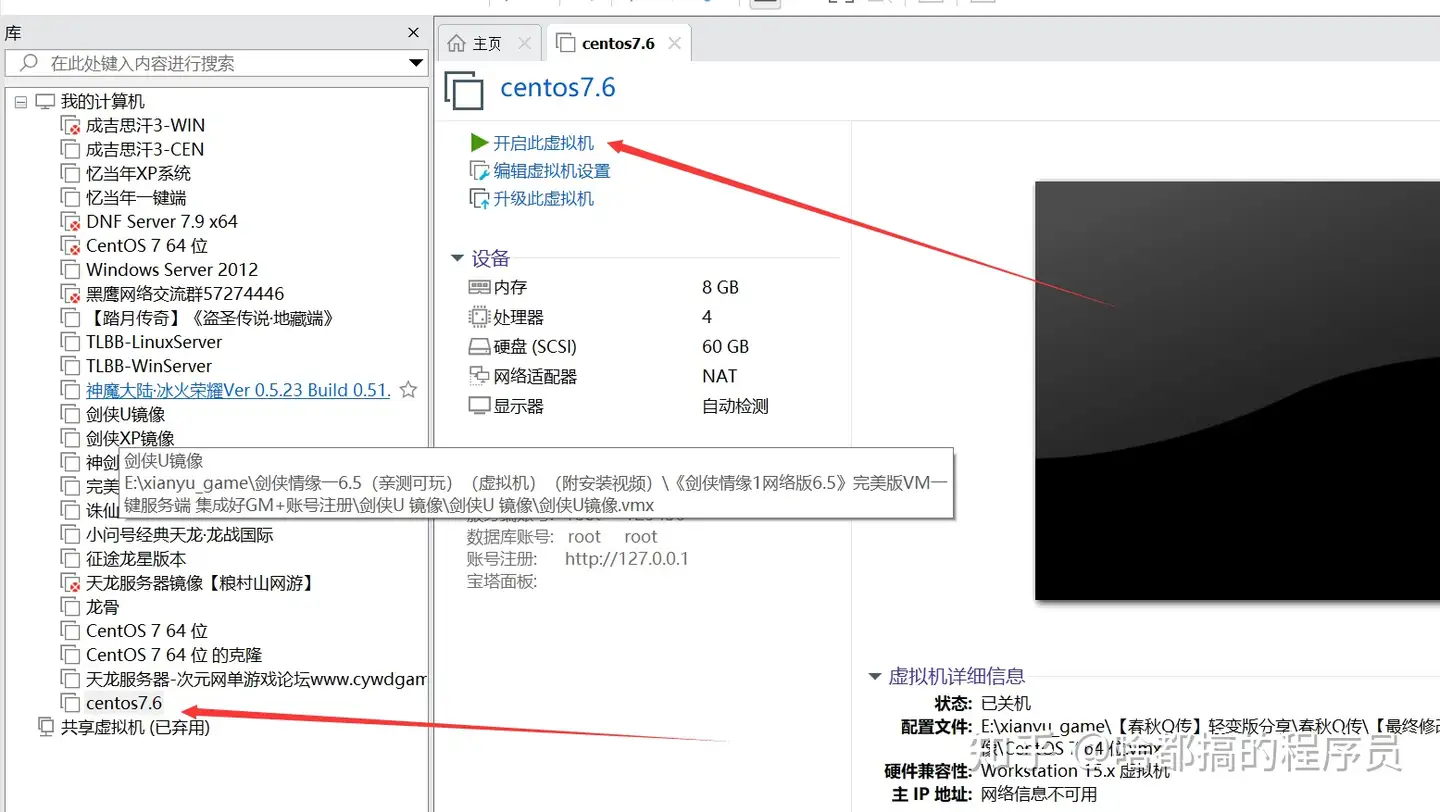The height and width of the screenshot is (812, 1440).
Task: Click the http://127.0.0.1 registration address
Action: (x=627, y=559)
